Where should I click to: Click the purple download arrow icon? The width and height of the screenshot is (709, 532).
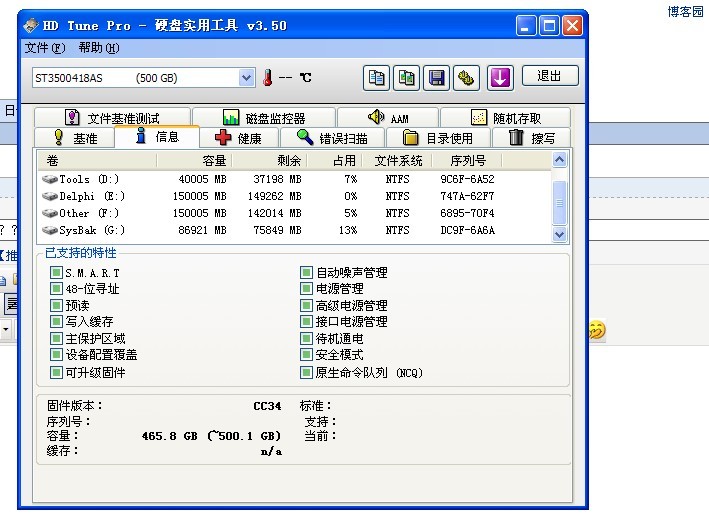[500, 78]
